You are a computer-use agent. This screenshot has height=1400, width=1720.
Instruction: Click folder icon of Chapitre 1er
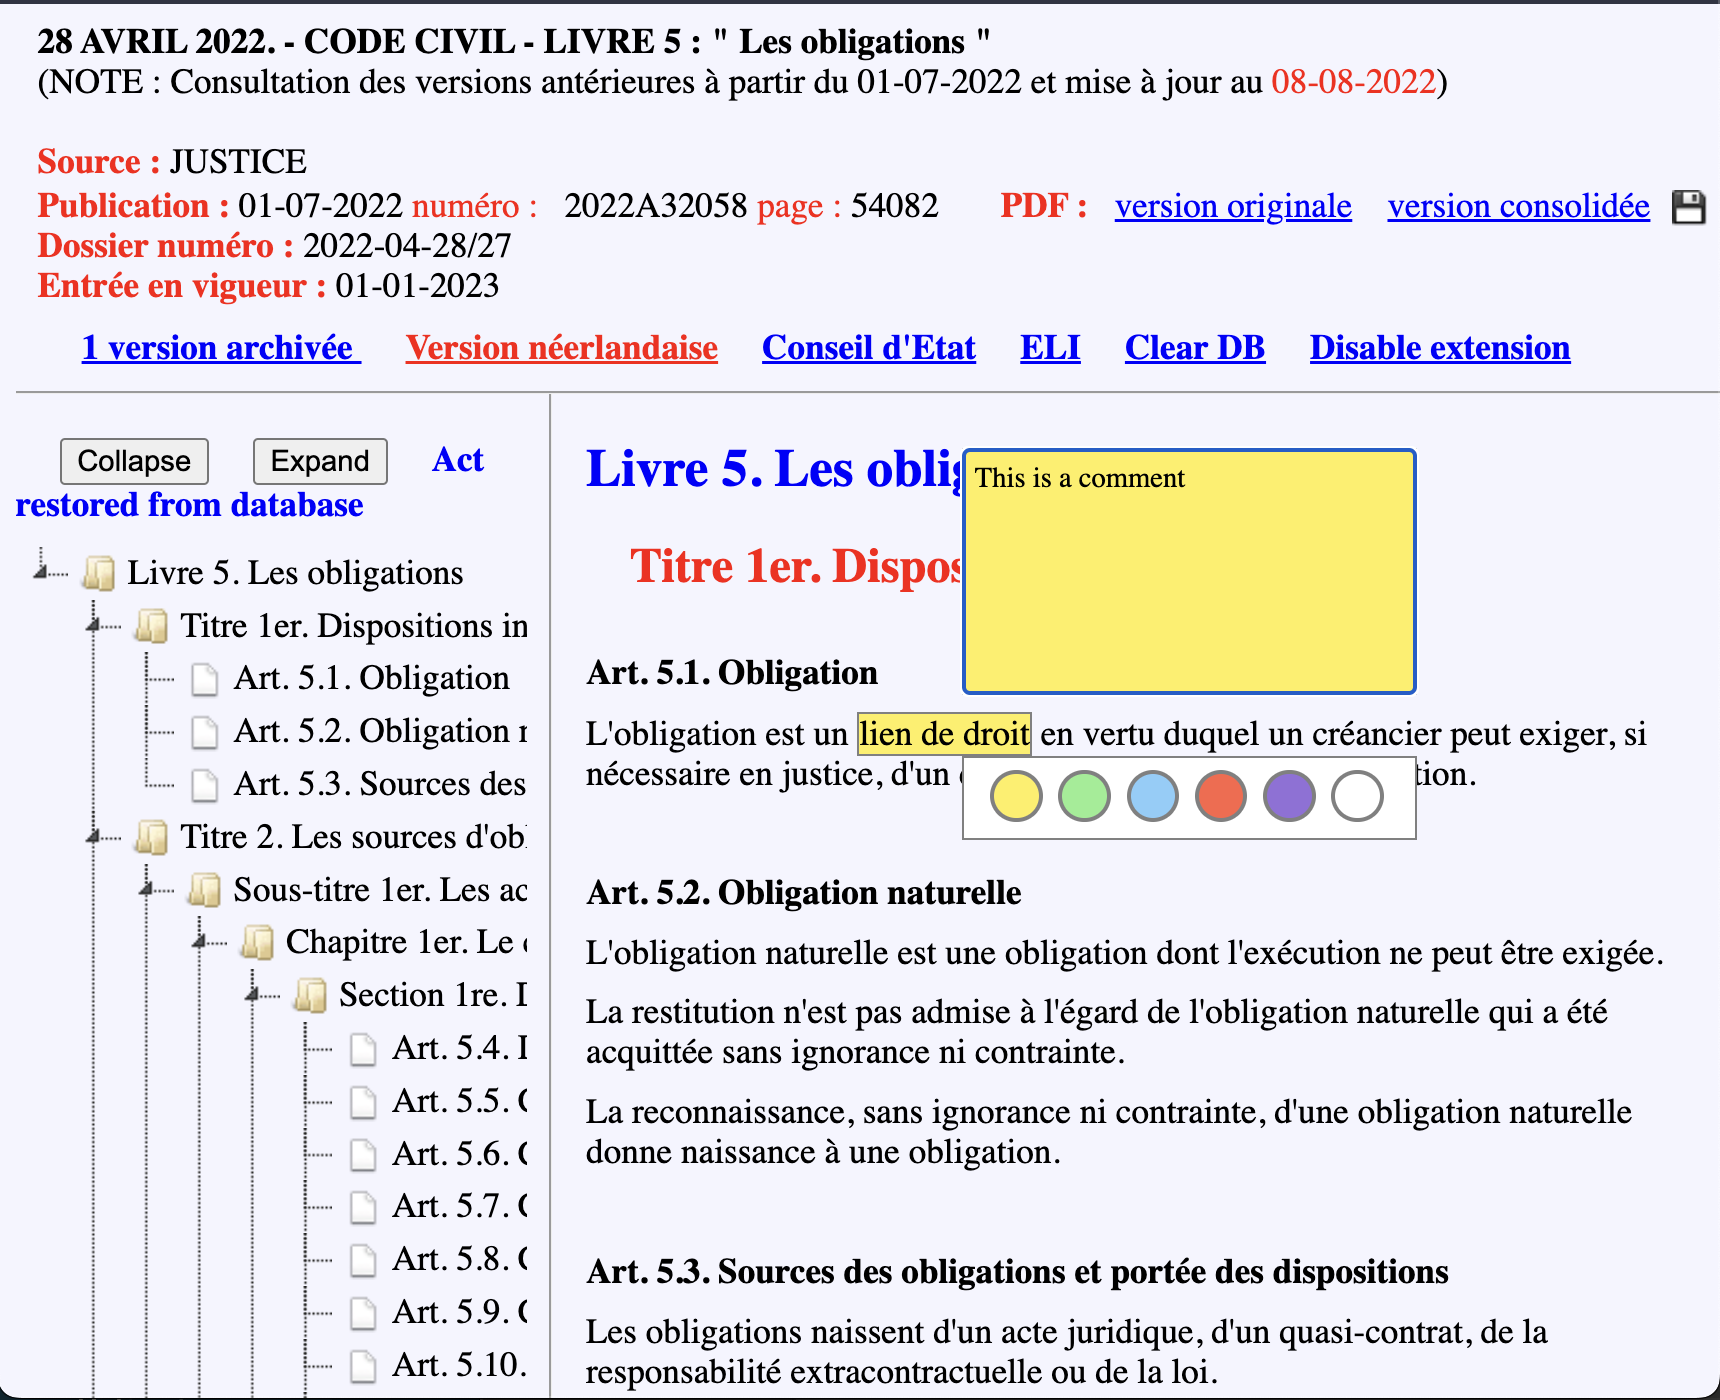pyautogui.click(x=258, y=943)
